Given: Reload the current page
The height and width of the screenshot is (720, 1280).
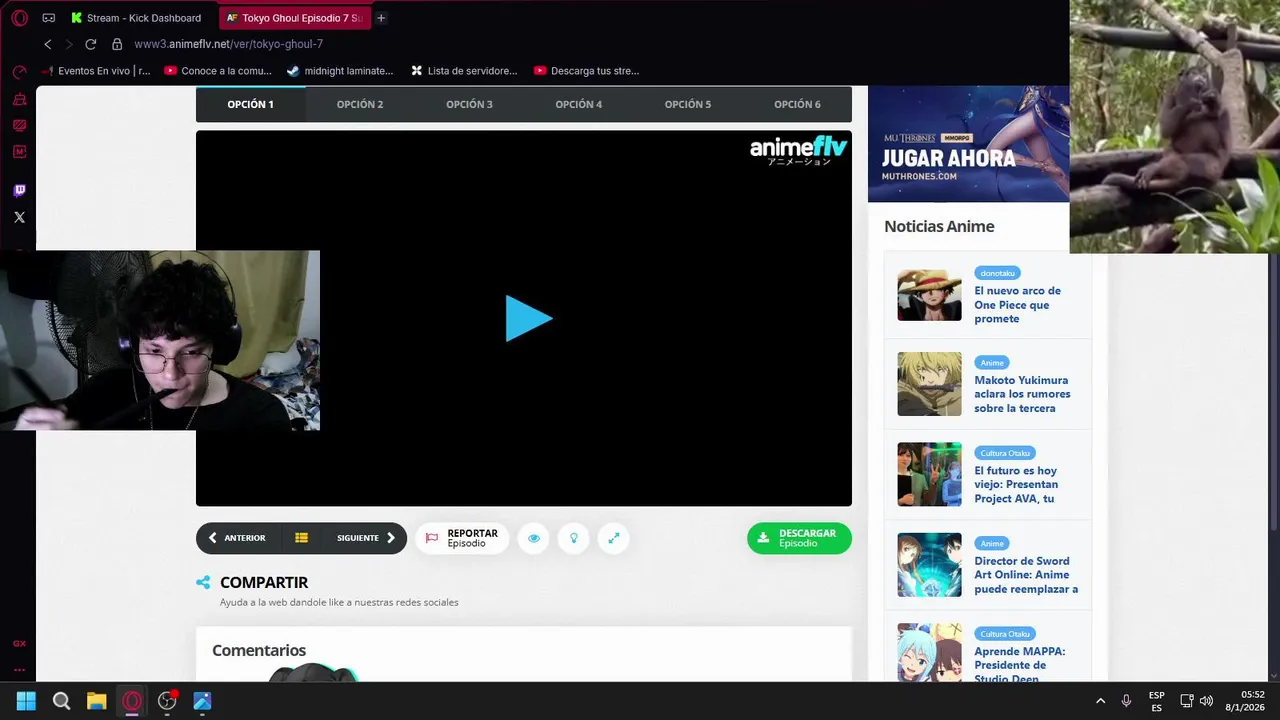Looking at the screenshot, I should (90, 44).
